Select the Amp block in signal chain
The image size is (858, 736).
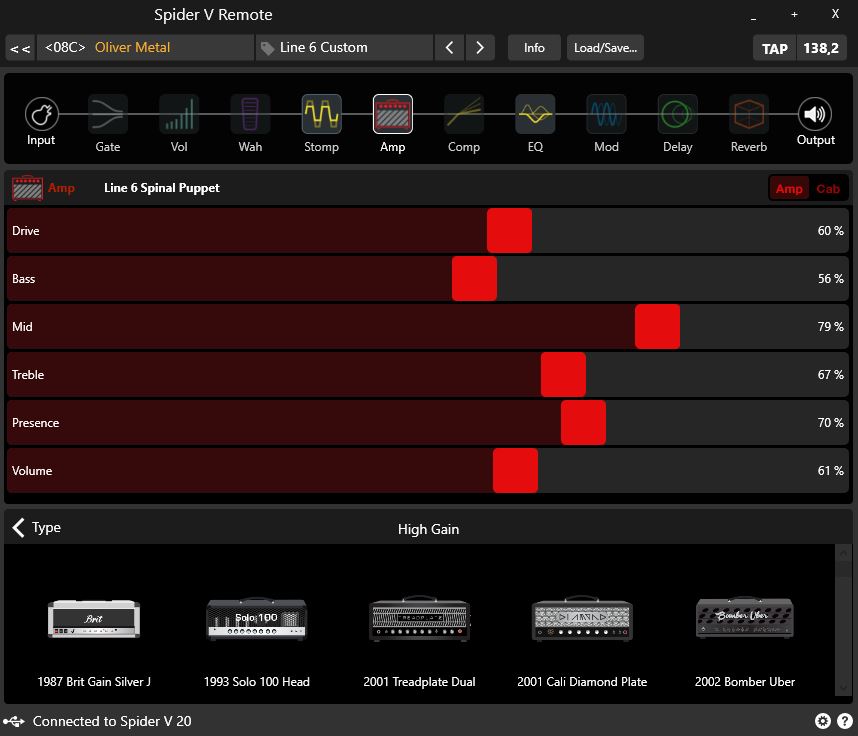[x=393, y=114]
